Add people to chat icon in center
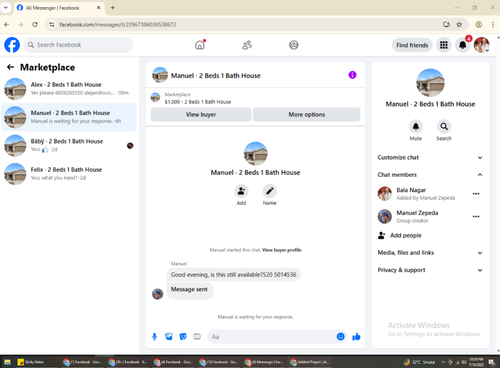The height and width of the screenshot is (368, 500). [241, 191]
